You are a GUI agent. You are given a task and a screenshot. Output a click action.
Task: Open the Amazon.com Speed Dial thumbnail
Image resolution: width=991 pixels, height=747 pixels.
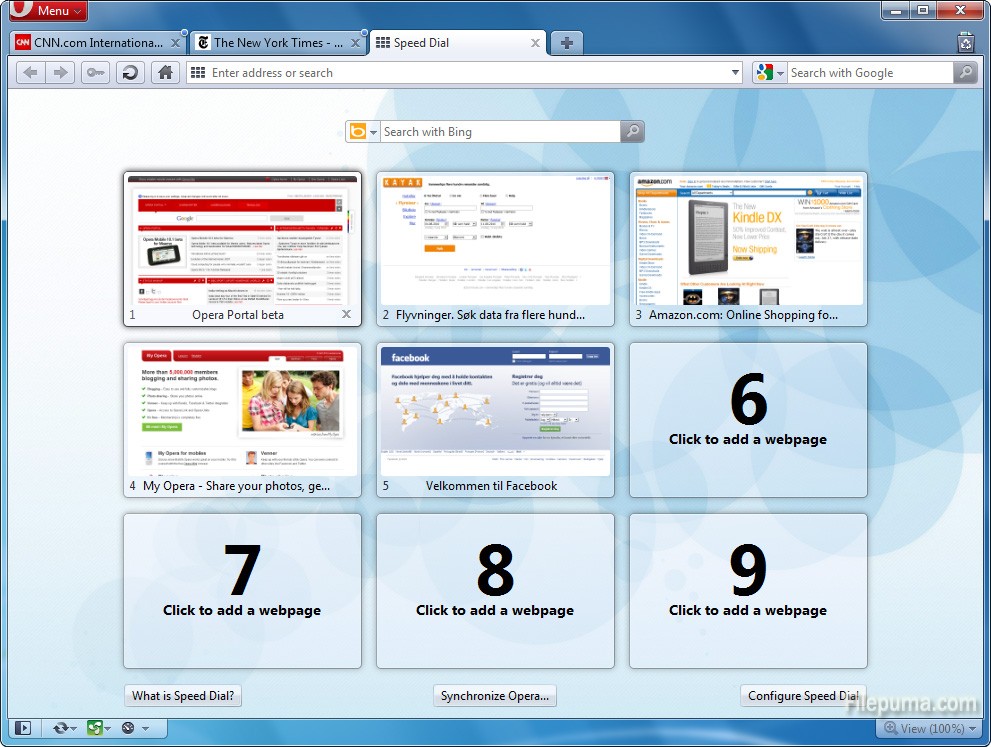(748, 240)
